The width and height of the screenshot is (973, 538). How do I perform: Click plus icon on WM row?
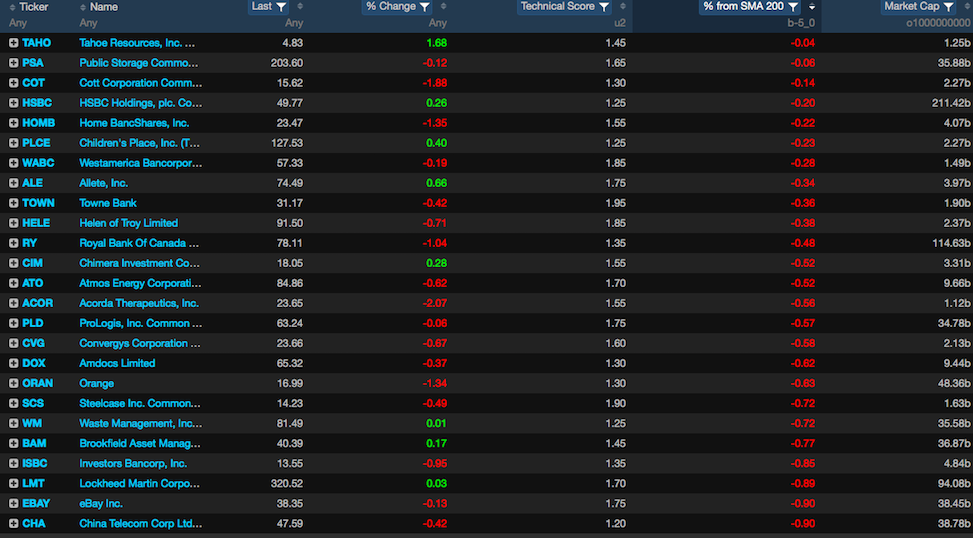click(x=13, y=423)
